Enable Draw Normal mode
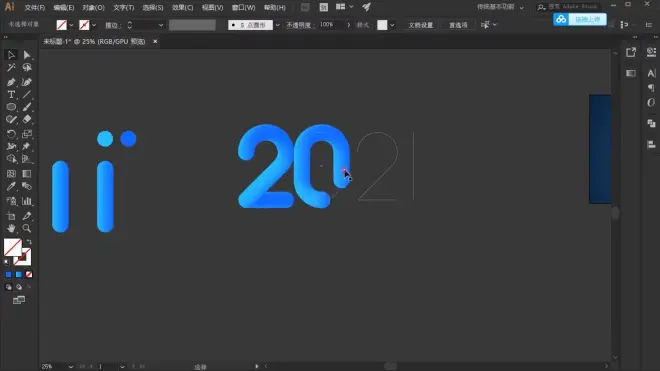The height and width of the screenshot is (371, 660). (x=8, y=287)
